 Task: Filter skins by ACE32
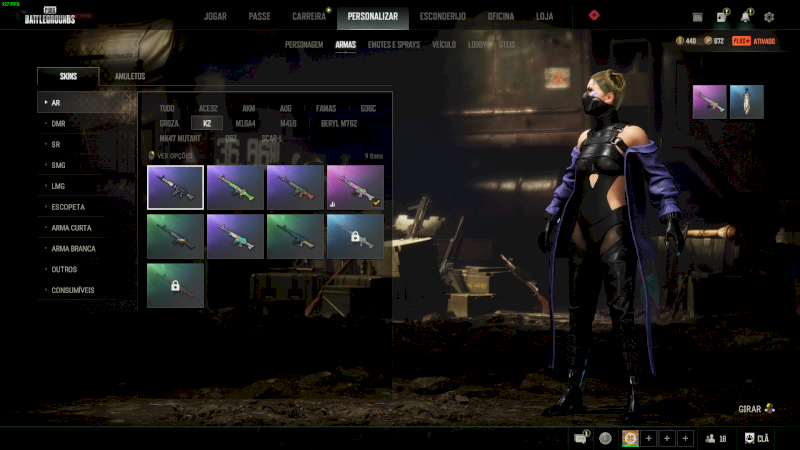click(208, 108)
